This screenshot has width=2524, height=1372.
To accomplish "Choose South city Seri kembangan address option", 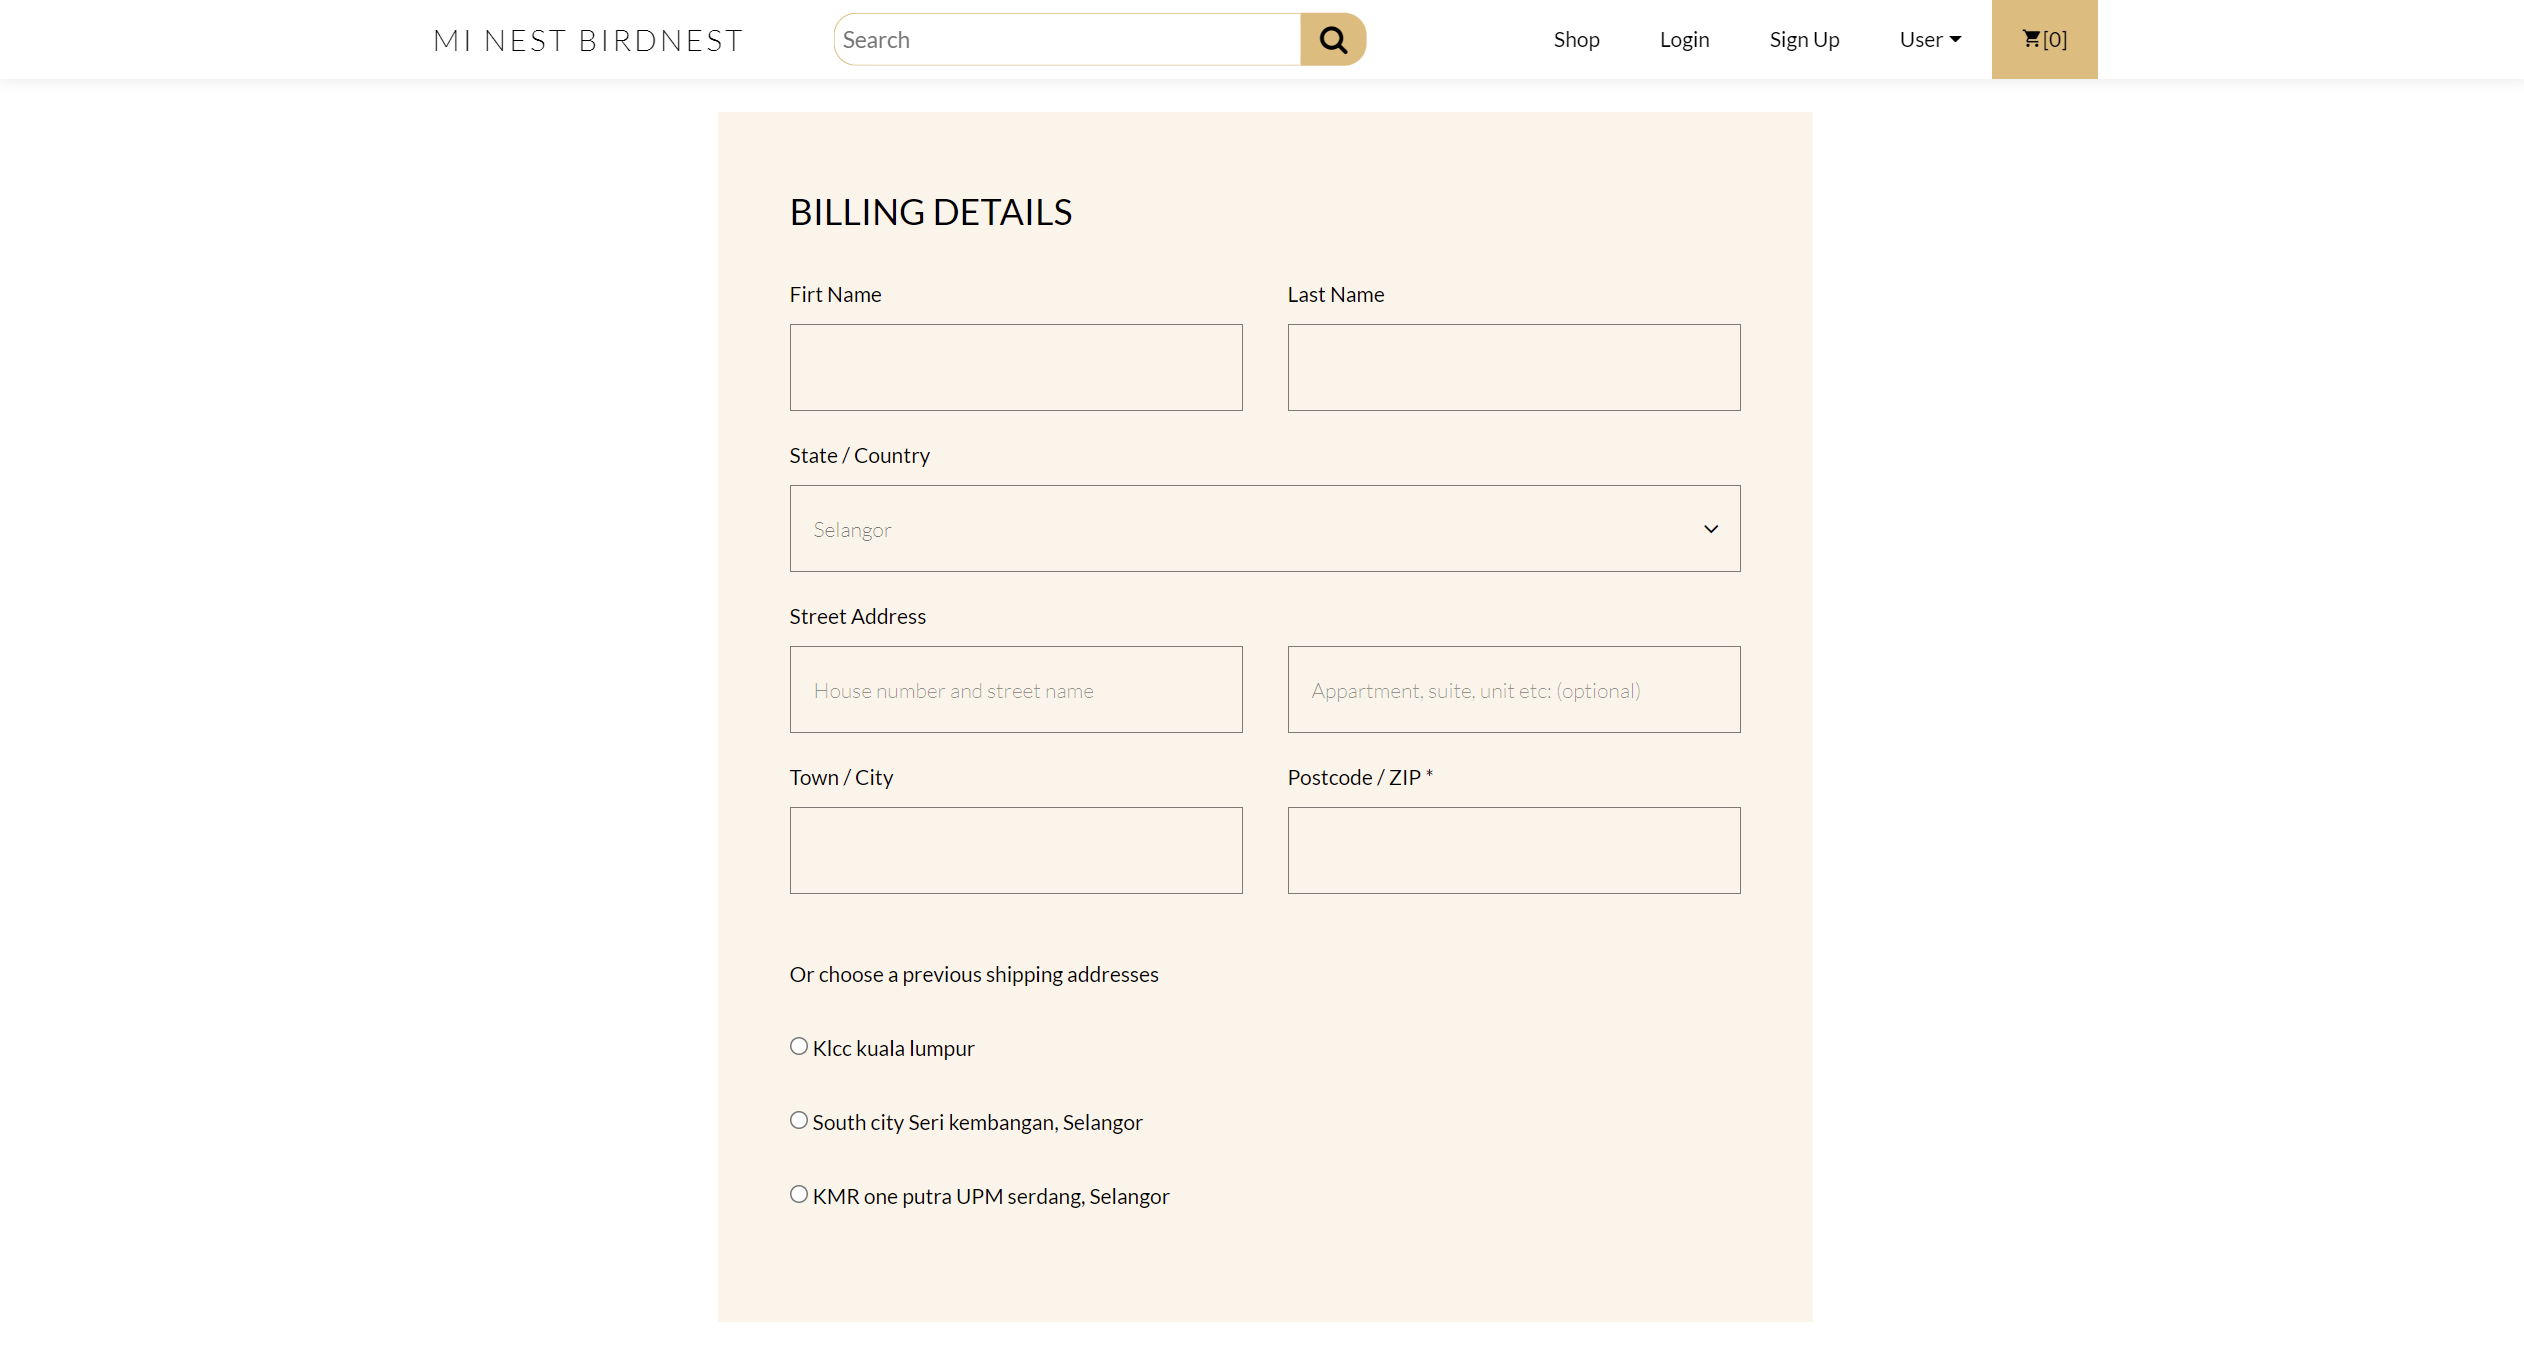I will pos(798,1119).
